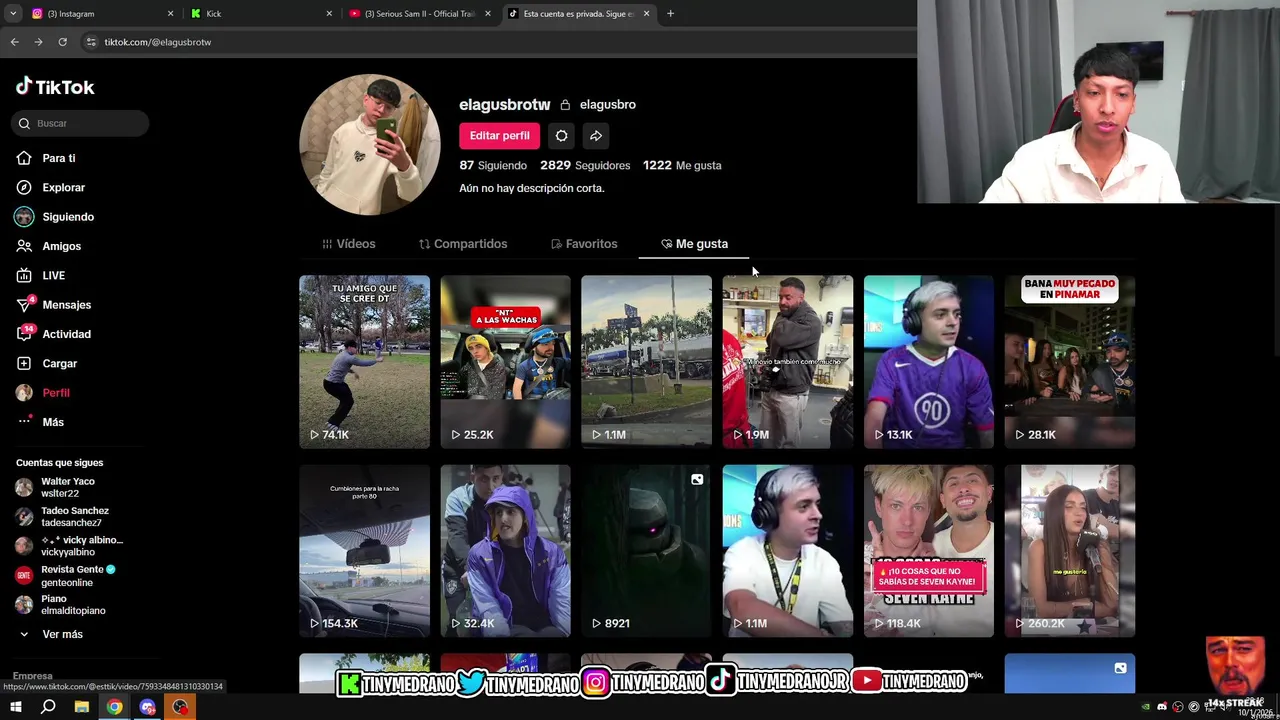This screenshot has height=720, width=1280.
Task: Open the video with 260.2K views
Action: 1070,550
